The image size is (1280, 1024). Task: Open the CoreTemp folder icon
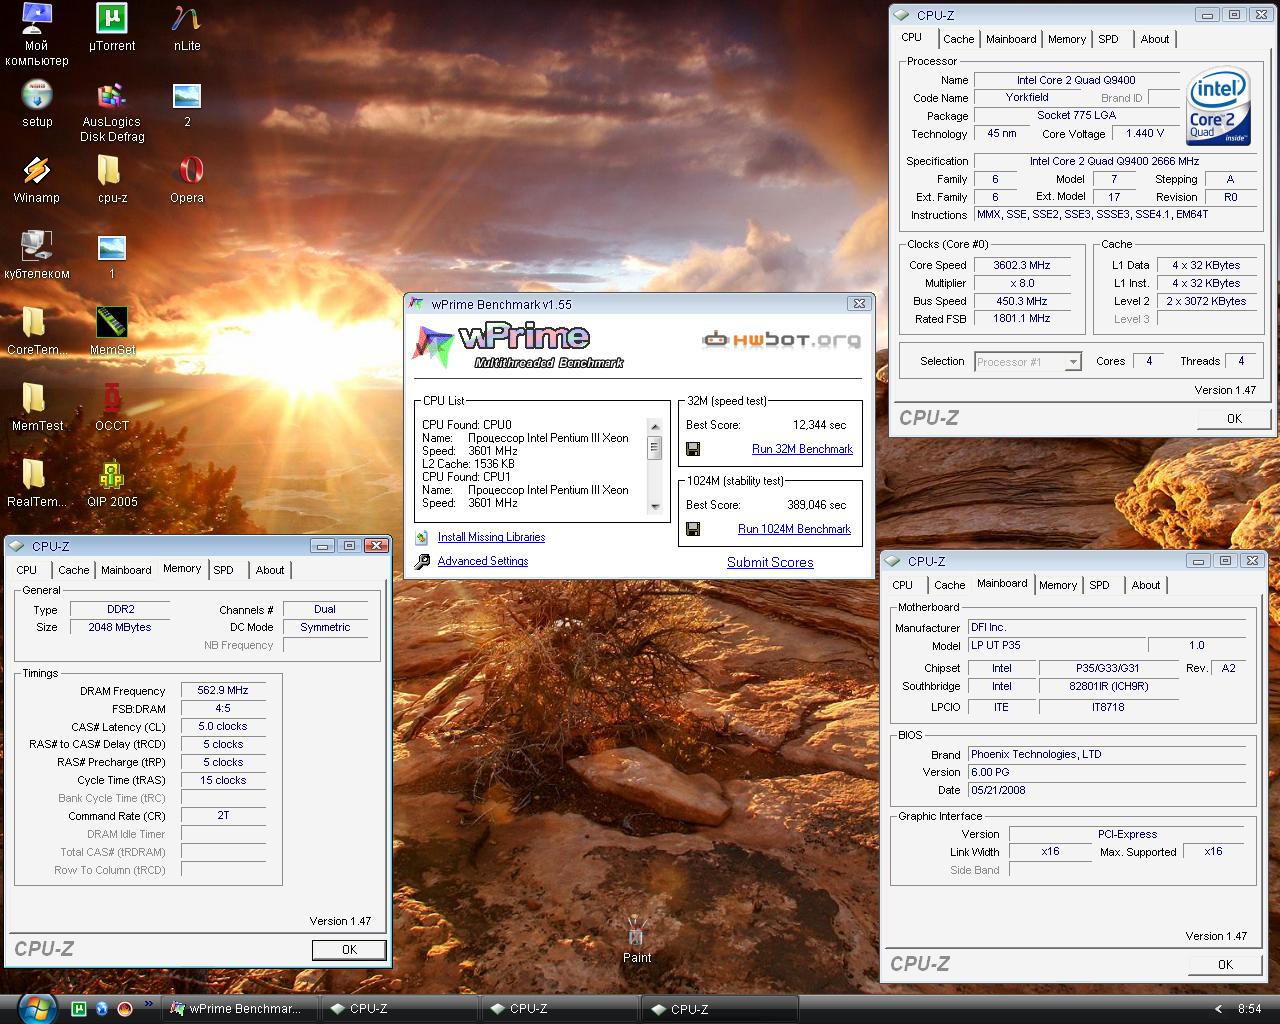click(x=37, y=332)
